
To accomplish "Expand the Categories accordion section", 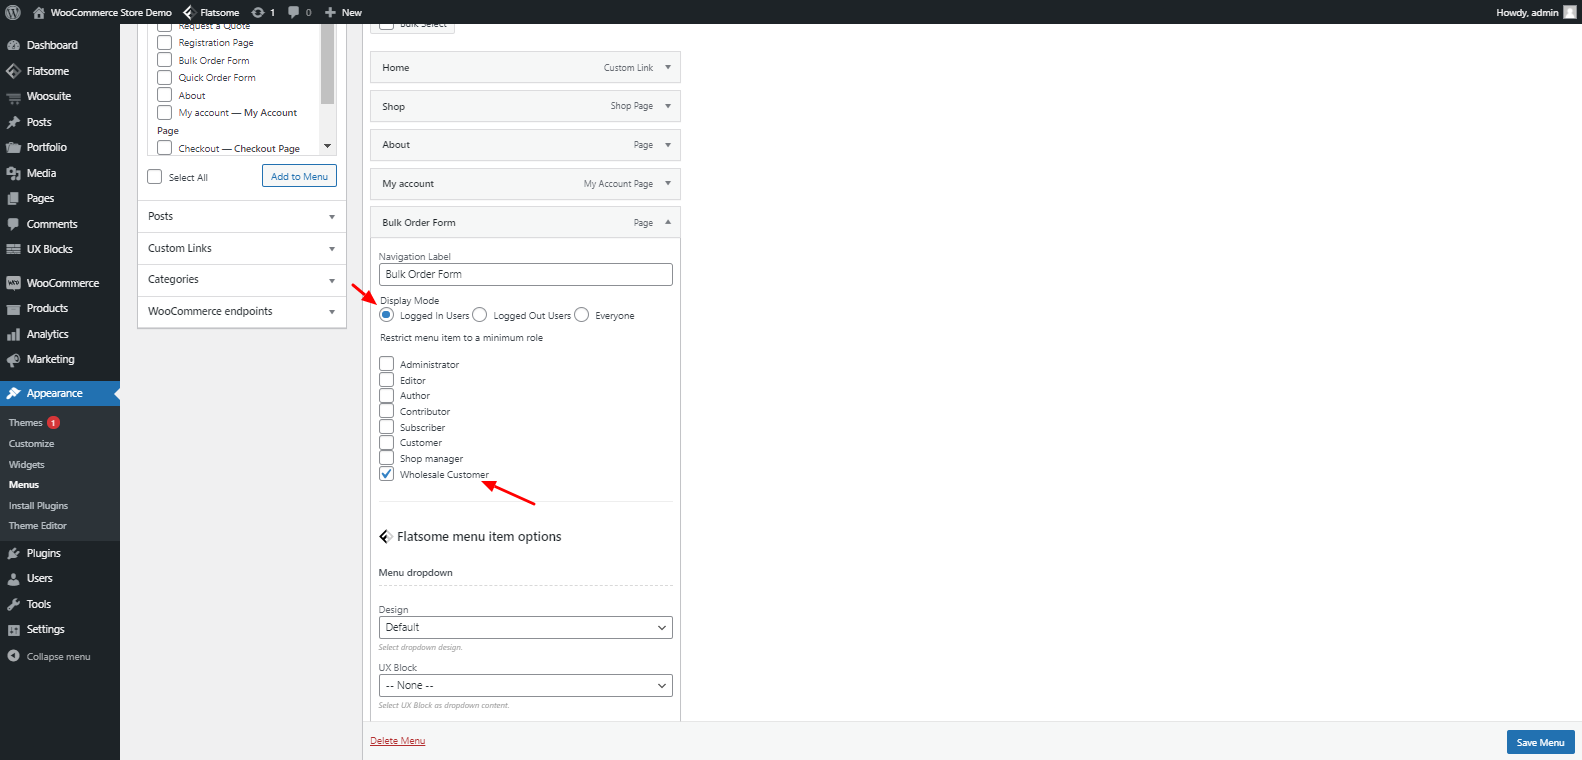I will click(x=242, y=280).
